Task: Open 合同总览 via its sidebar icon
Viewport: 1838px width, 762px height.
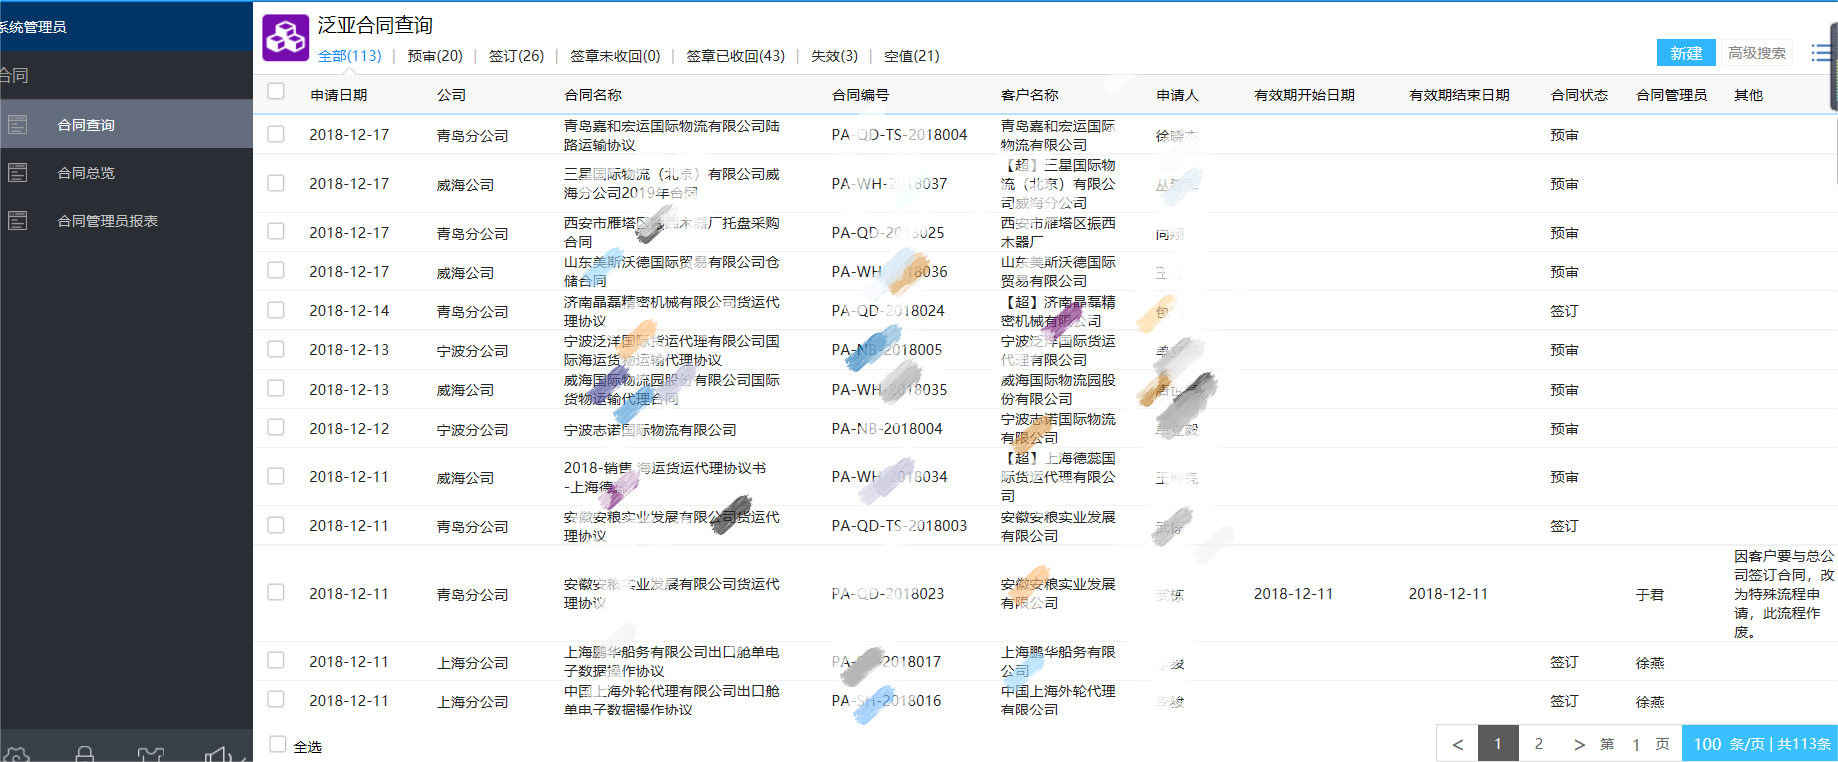Action: [x=17, y=173]
